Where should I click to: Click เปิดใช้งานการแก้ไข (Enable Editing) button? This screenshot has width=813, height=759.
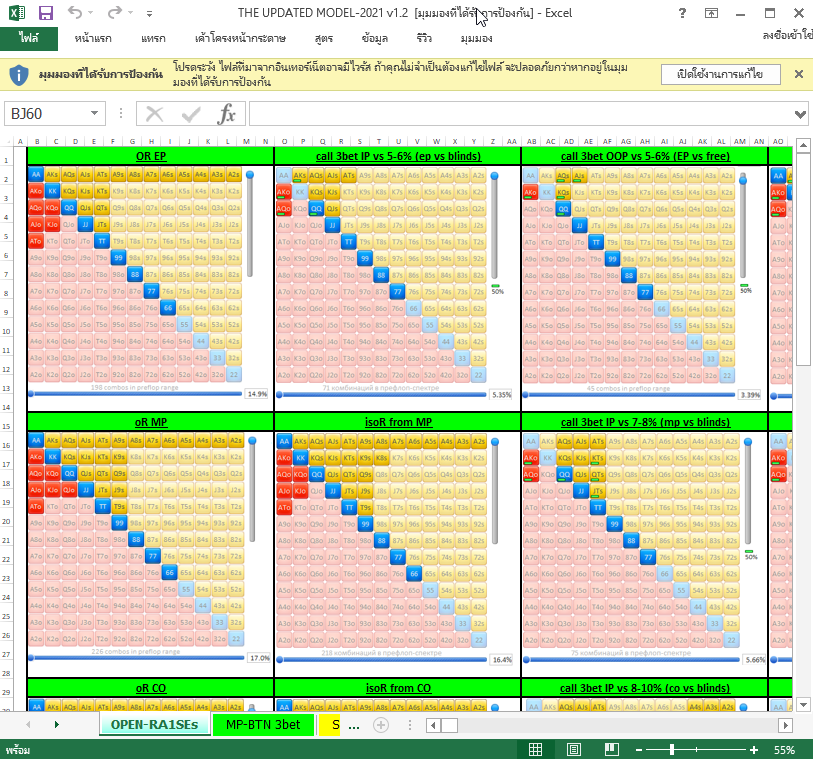pyautogui.click(x=720, y=74)
